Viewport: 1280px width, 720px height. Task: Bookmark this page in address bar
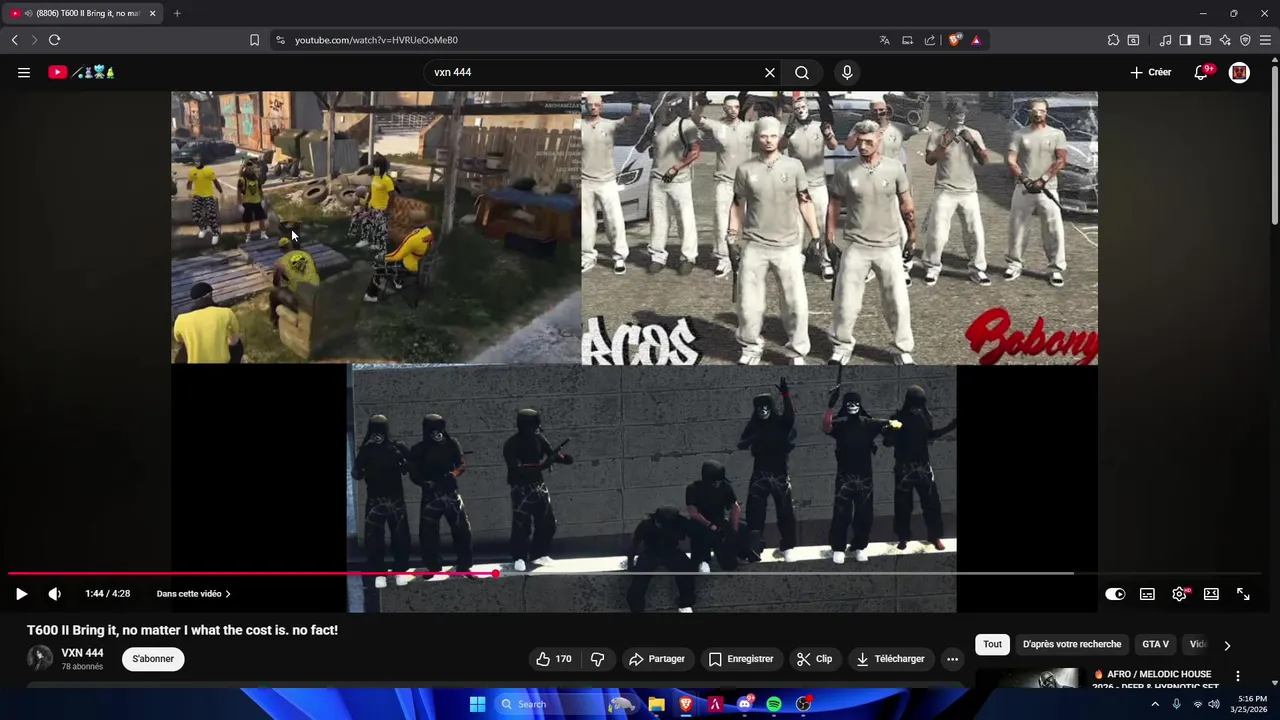[254, 40]
